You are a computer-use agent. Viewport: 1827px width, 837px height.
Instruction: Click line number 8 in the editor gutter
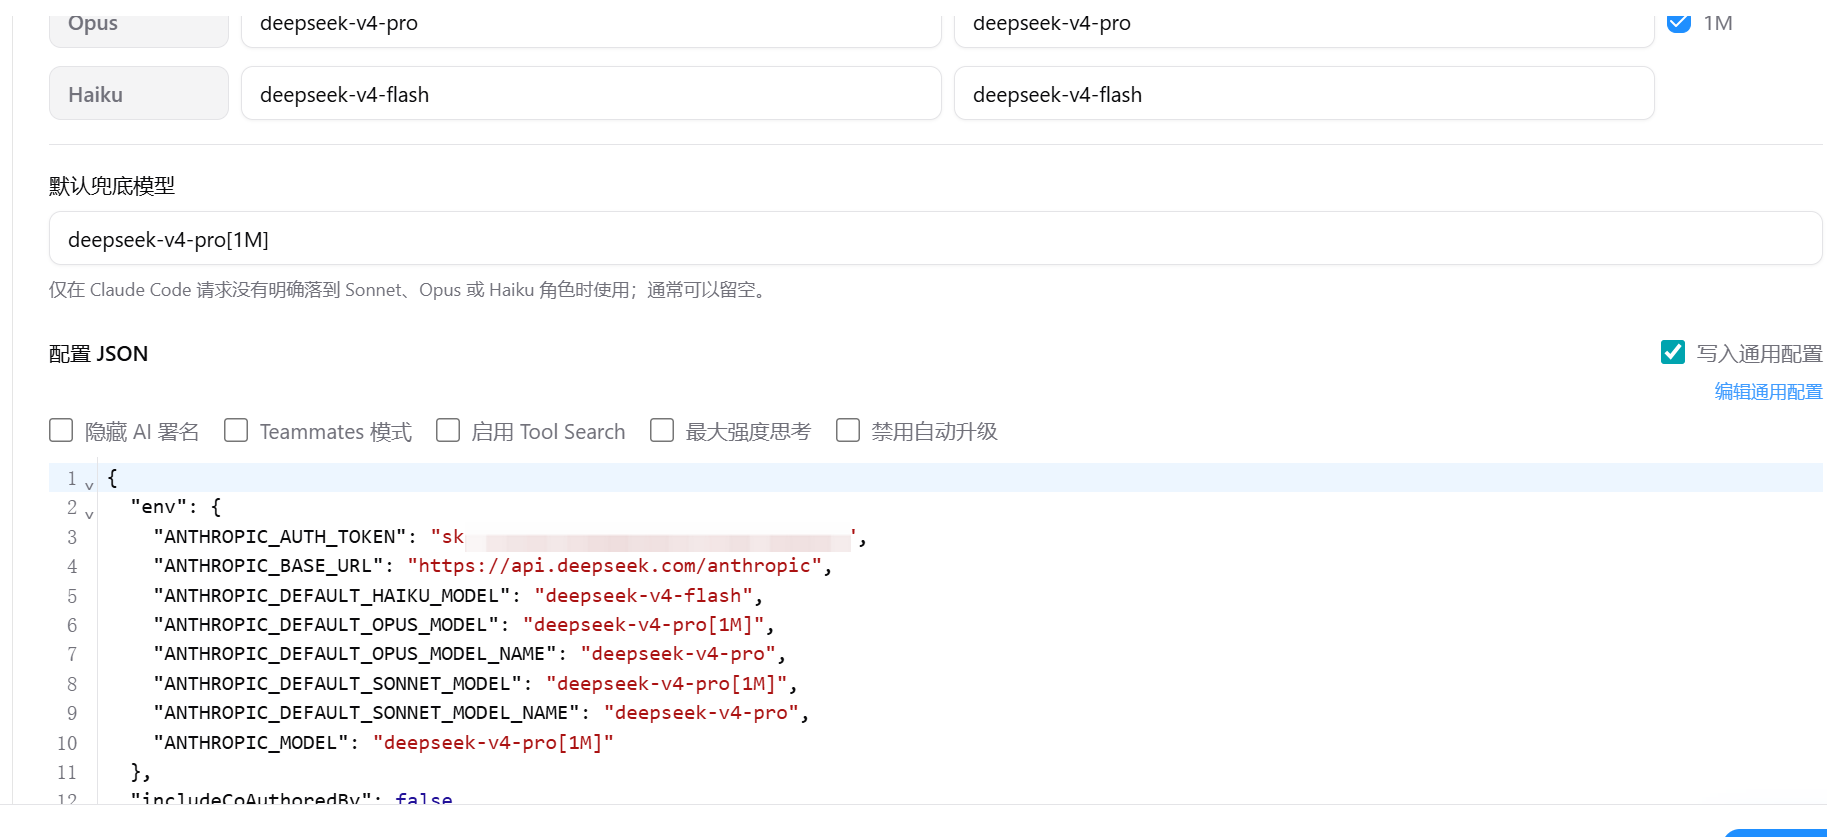click(x=72, y=684)
